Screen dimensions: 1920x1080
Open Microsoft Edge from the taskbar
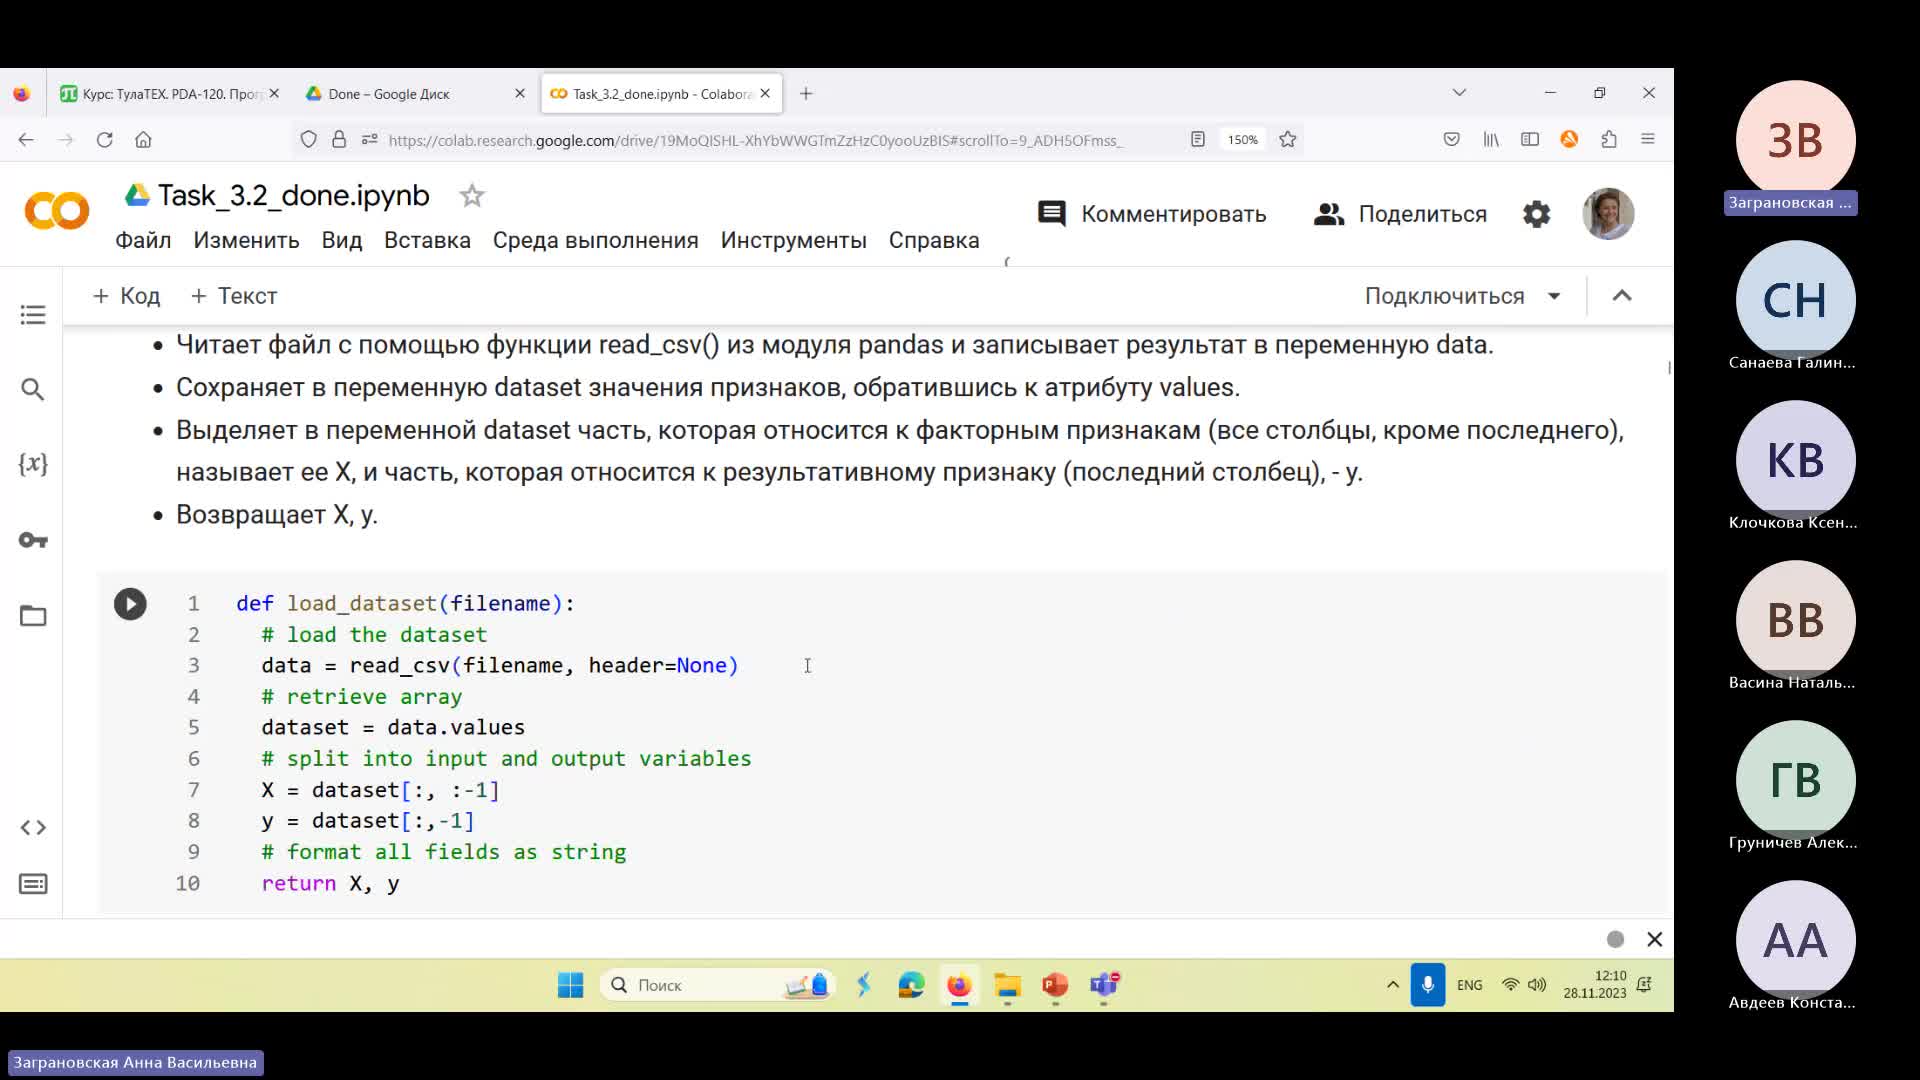tap(911, 985)
